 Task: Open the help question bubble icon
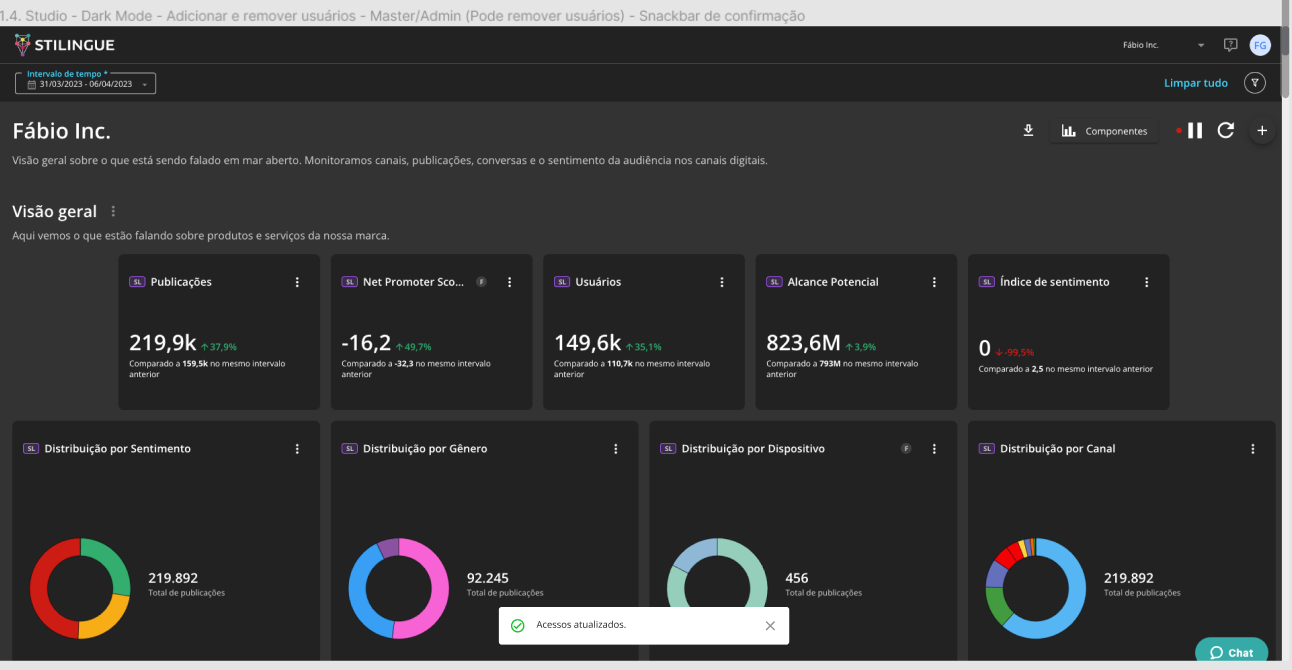(1230, 45)
